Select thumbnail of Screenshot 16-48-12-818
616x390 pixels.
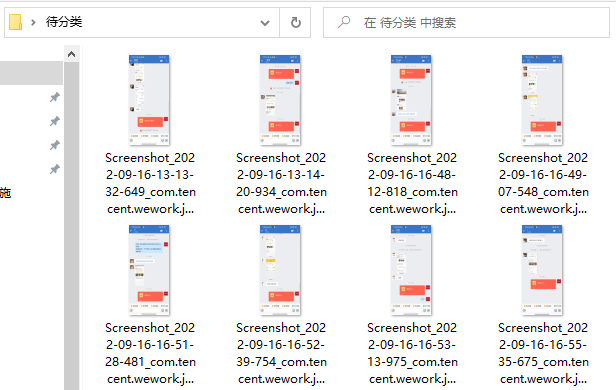click(411, 100)
